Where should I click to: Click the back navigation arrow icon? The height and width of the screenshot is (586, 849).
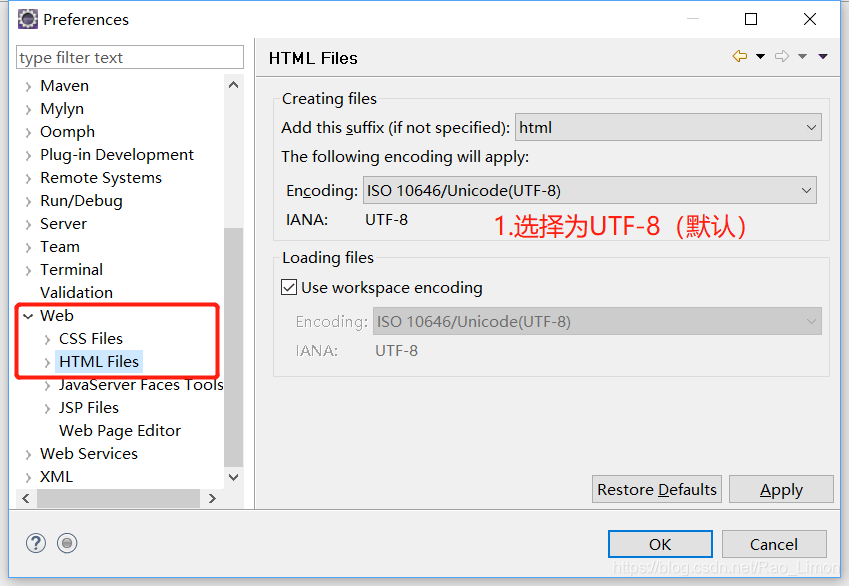[x=740, y=56]
